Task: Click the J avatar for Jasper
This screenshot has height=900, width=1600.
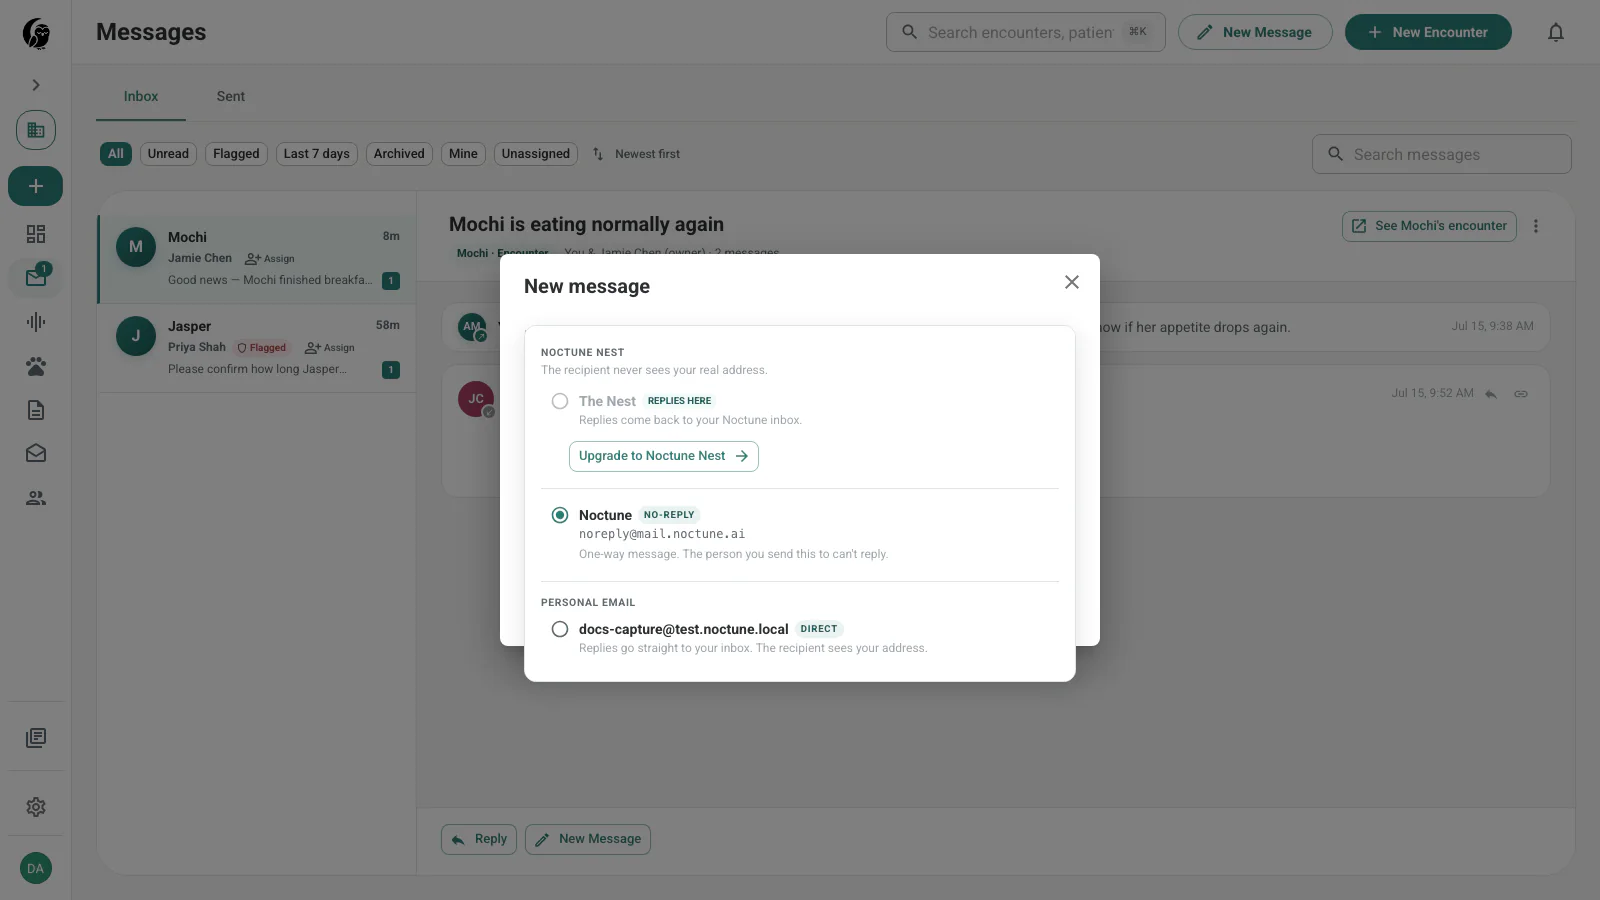Action: [136, 336]
